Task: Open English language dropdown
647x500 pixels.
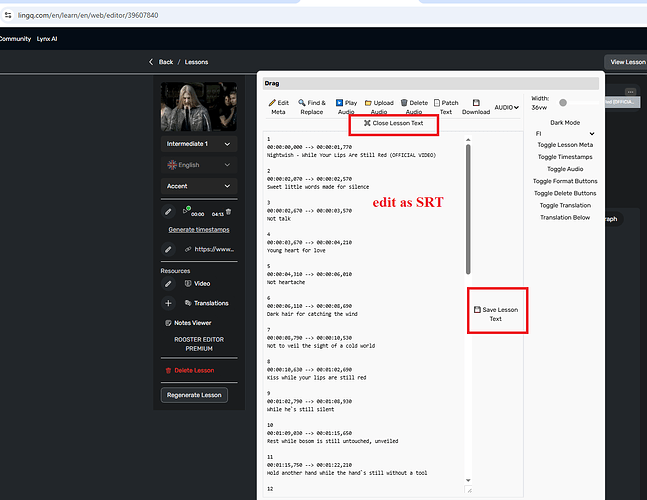Action: pos(199,165)
